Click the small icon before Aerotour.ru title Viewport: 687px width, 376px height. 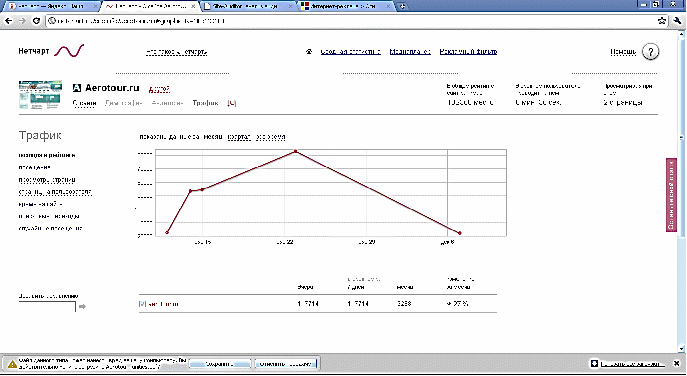(x=77, y=88)
